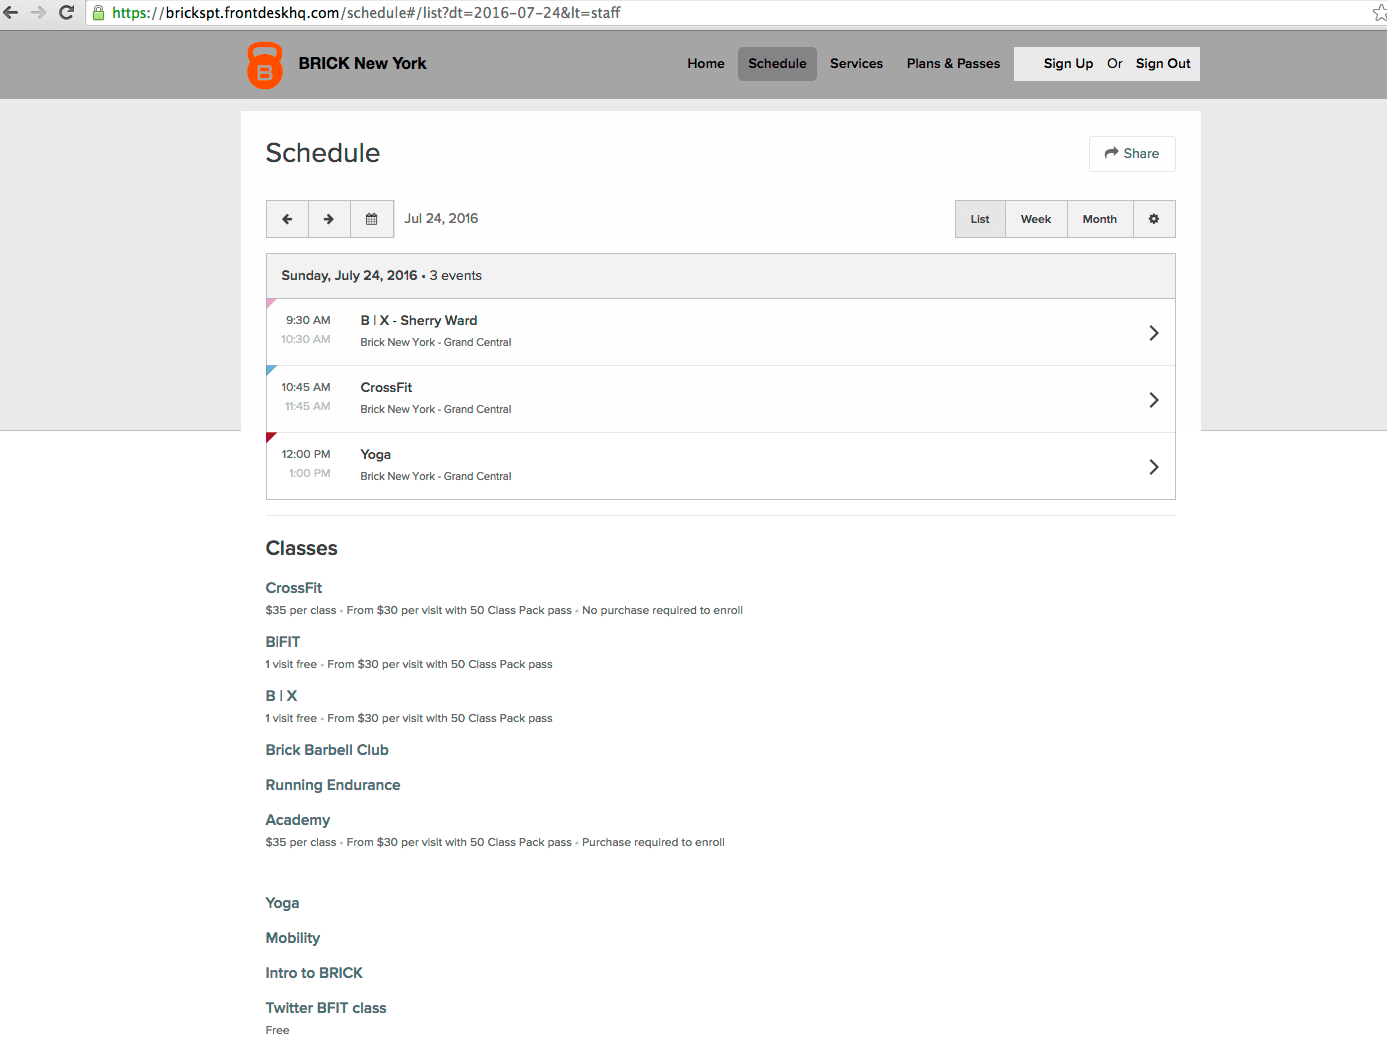Select the CrossFit event title in schedule
This screenshot has width=1387, height=1062.
coord(386,388)
